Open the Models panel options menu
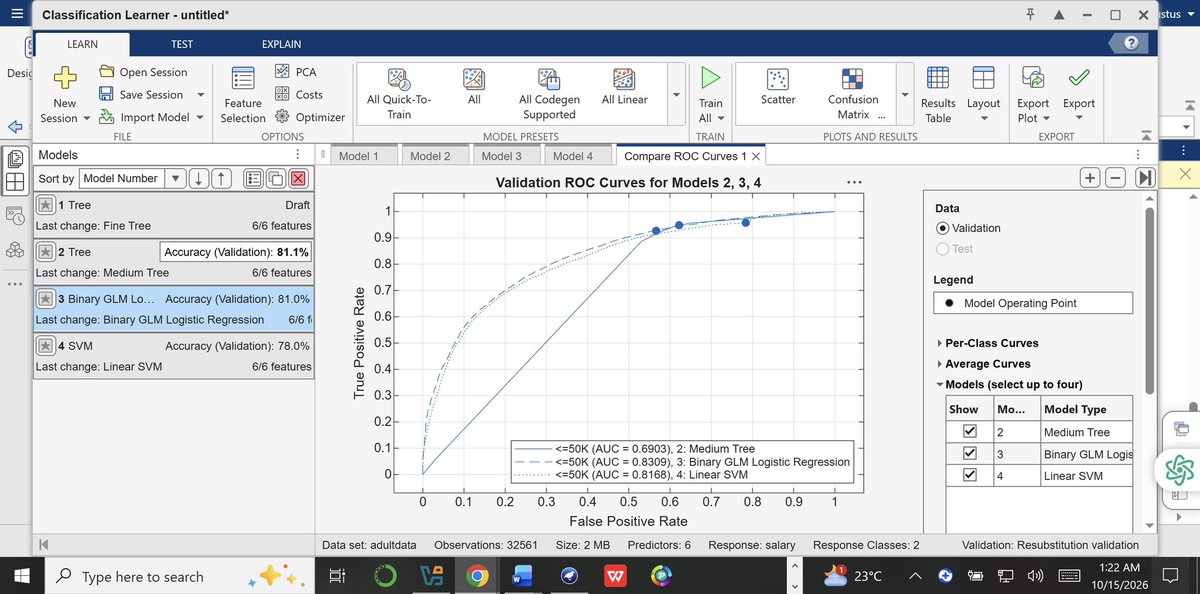The width and height of the screenshot is (1200, 594). (298, 155)
